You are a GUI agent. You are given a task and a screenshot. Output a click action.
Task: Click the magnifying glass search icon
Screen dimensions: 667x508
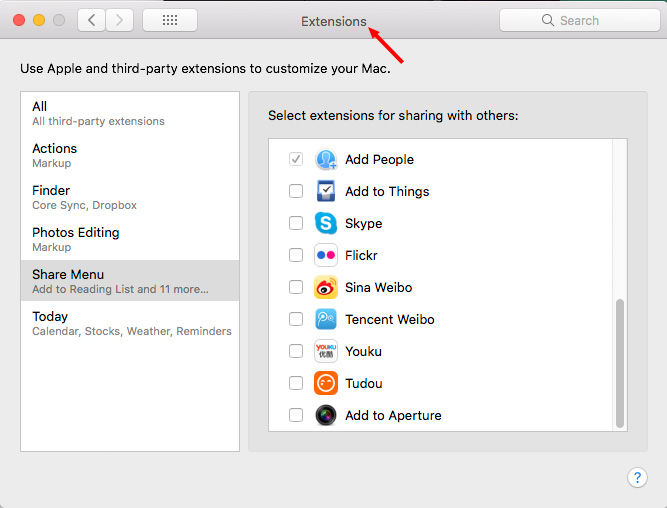click(547, 20)
